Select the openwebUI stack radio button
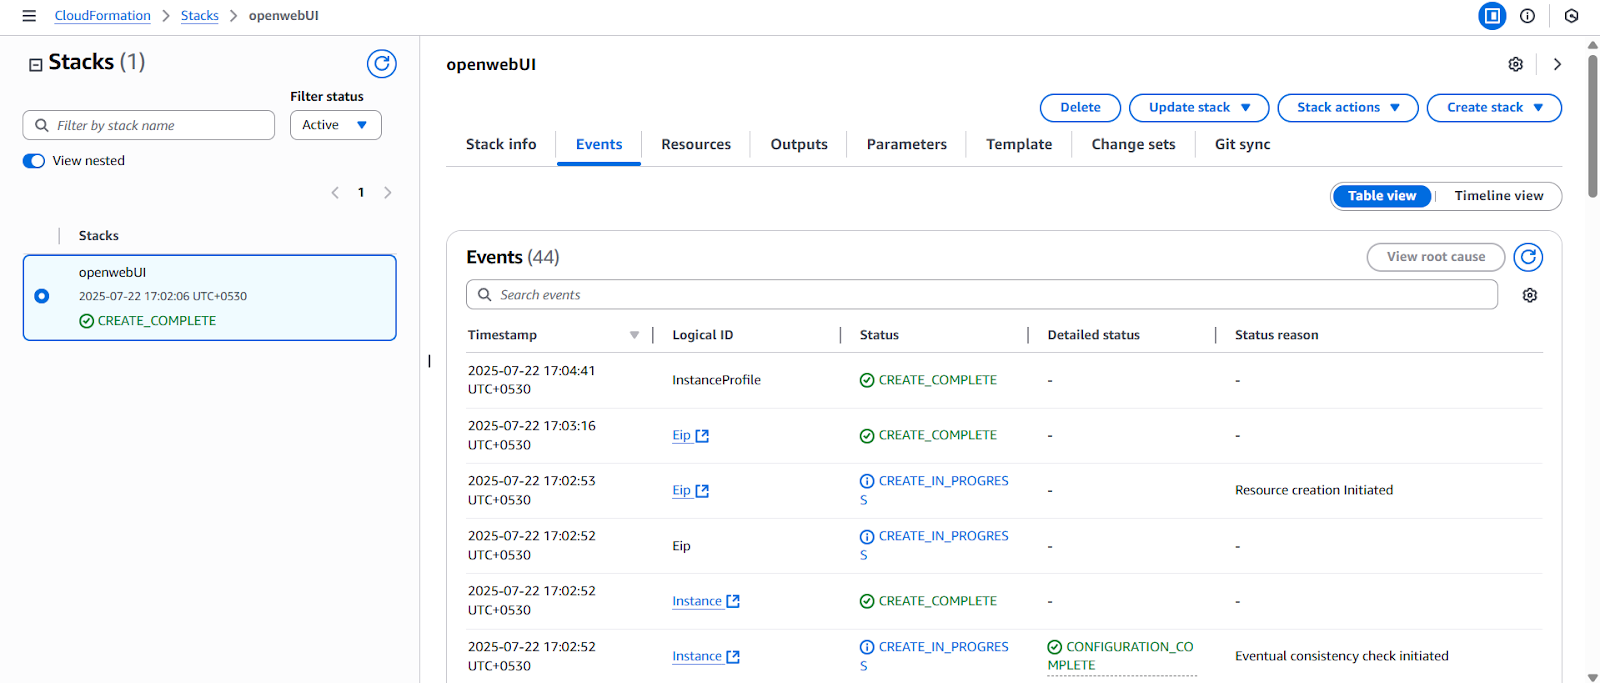Image resolution: width=1600 pixels, height=683 pixels. click(42, 296)
